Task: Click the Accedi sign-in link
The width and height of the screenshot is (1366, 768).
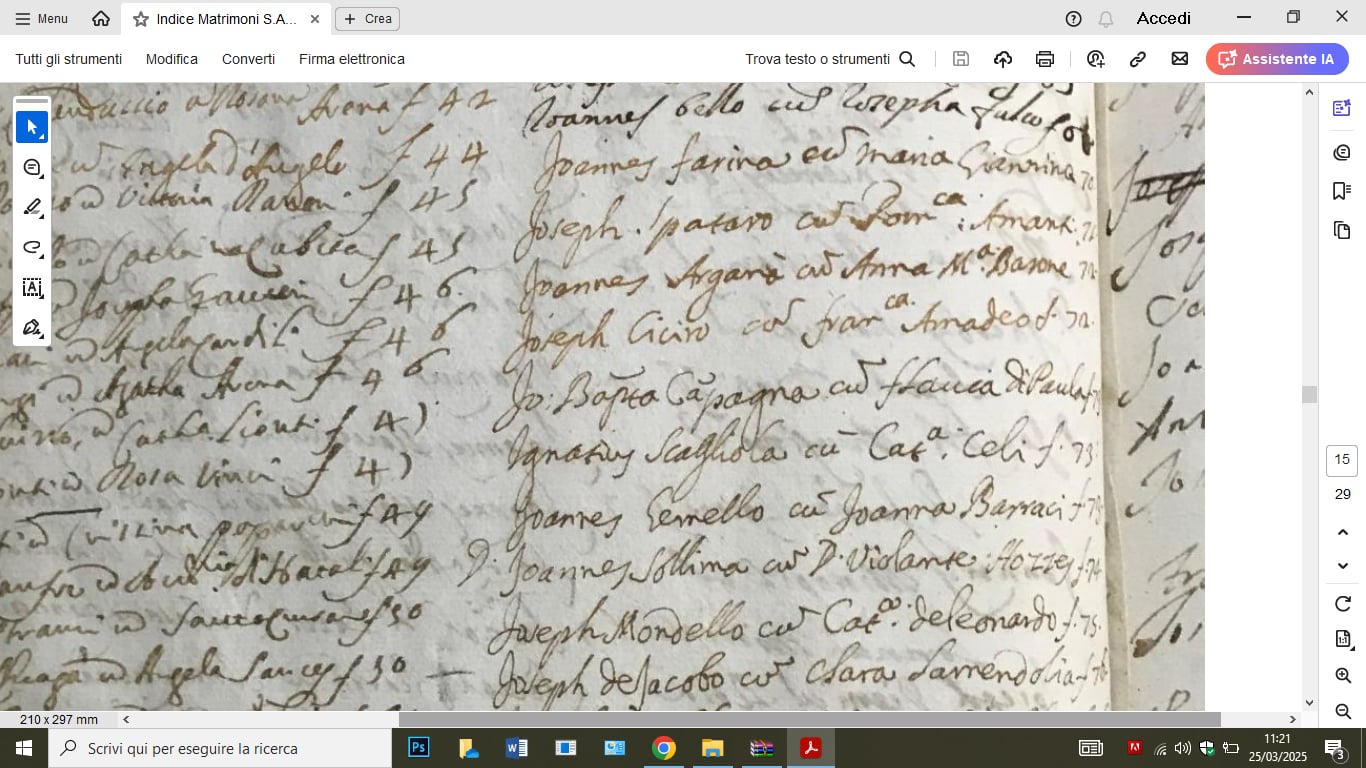Action: click(x=1163, y=18)
